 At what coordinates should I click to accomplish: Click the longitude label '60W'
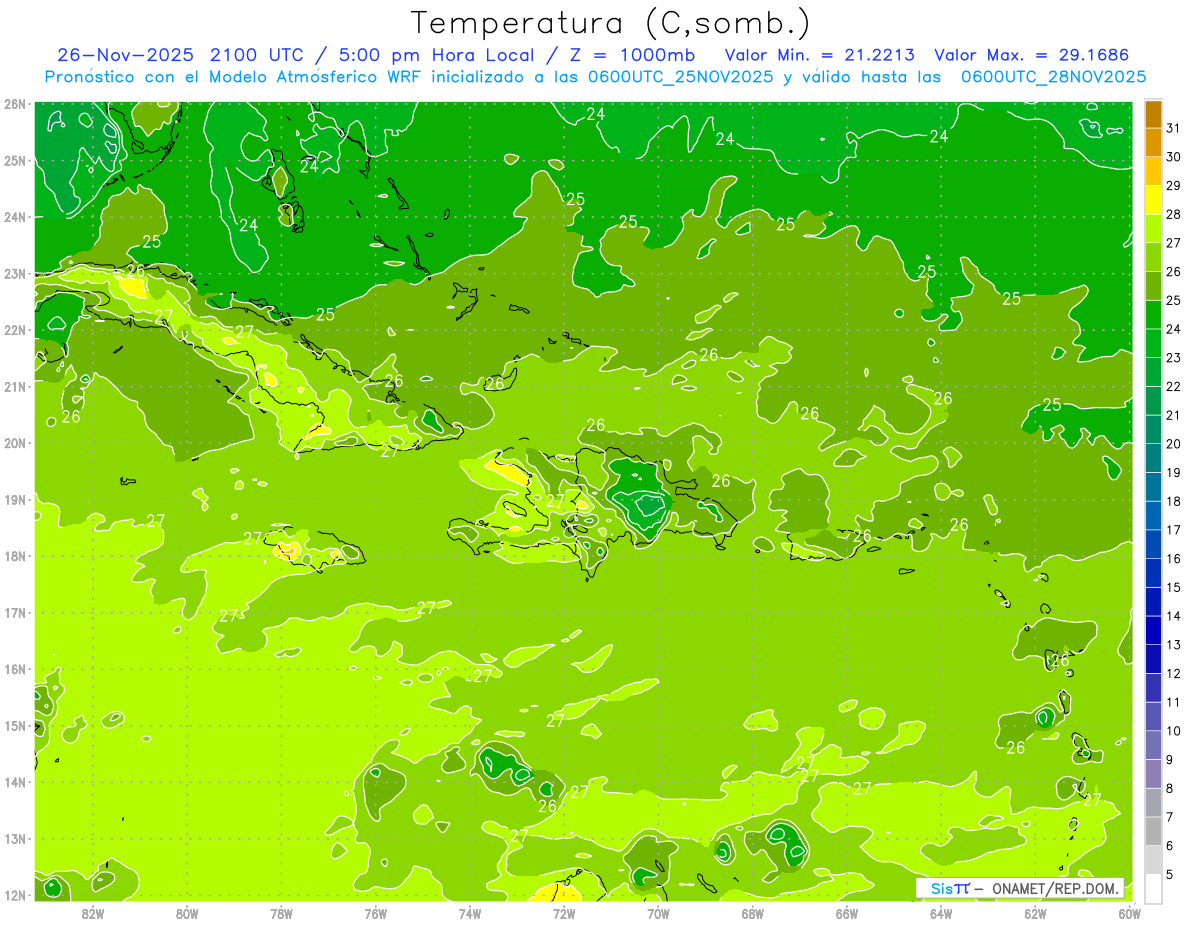tap(1130, 913)
